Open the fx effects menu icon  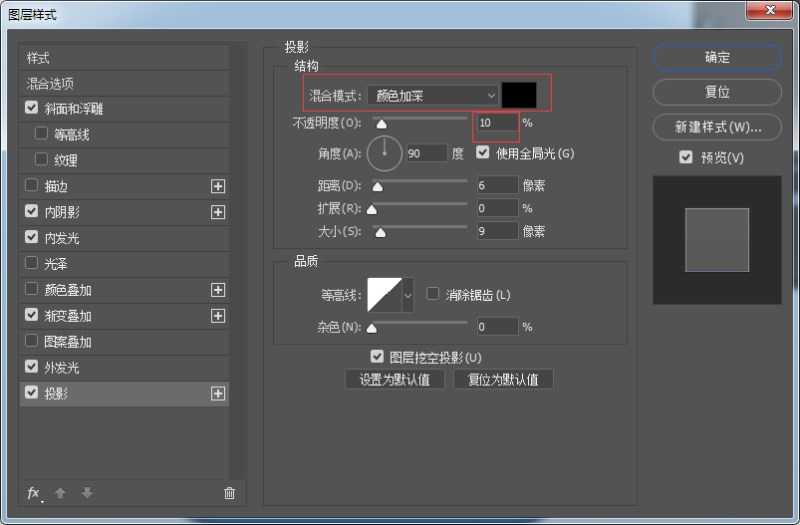[34, 493]
